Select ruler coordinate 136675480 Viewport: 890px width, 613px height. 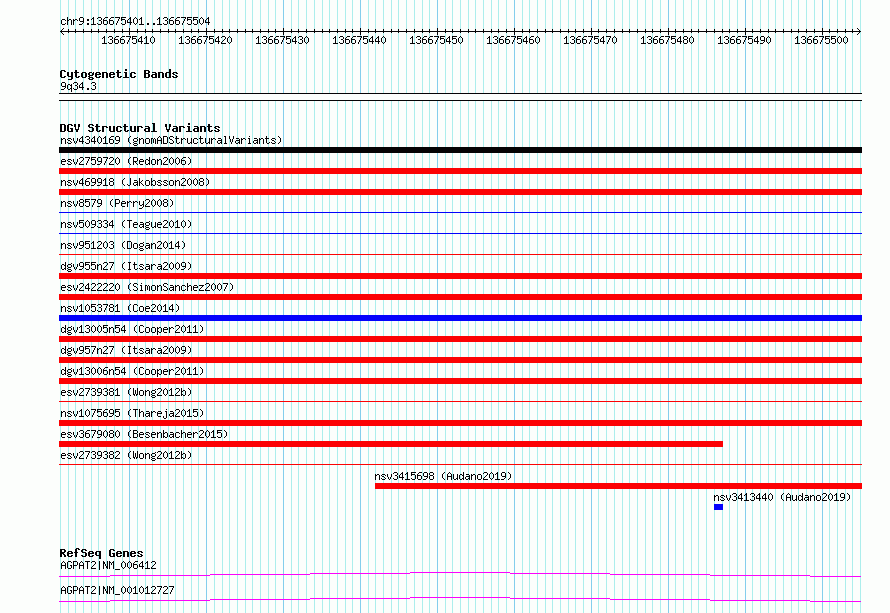point(668,40)
